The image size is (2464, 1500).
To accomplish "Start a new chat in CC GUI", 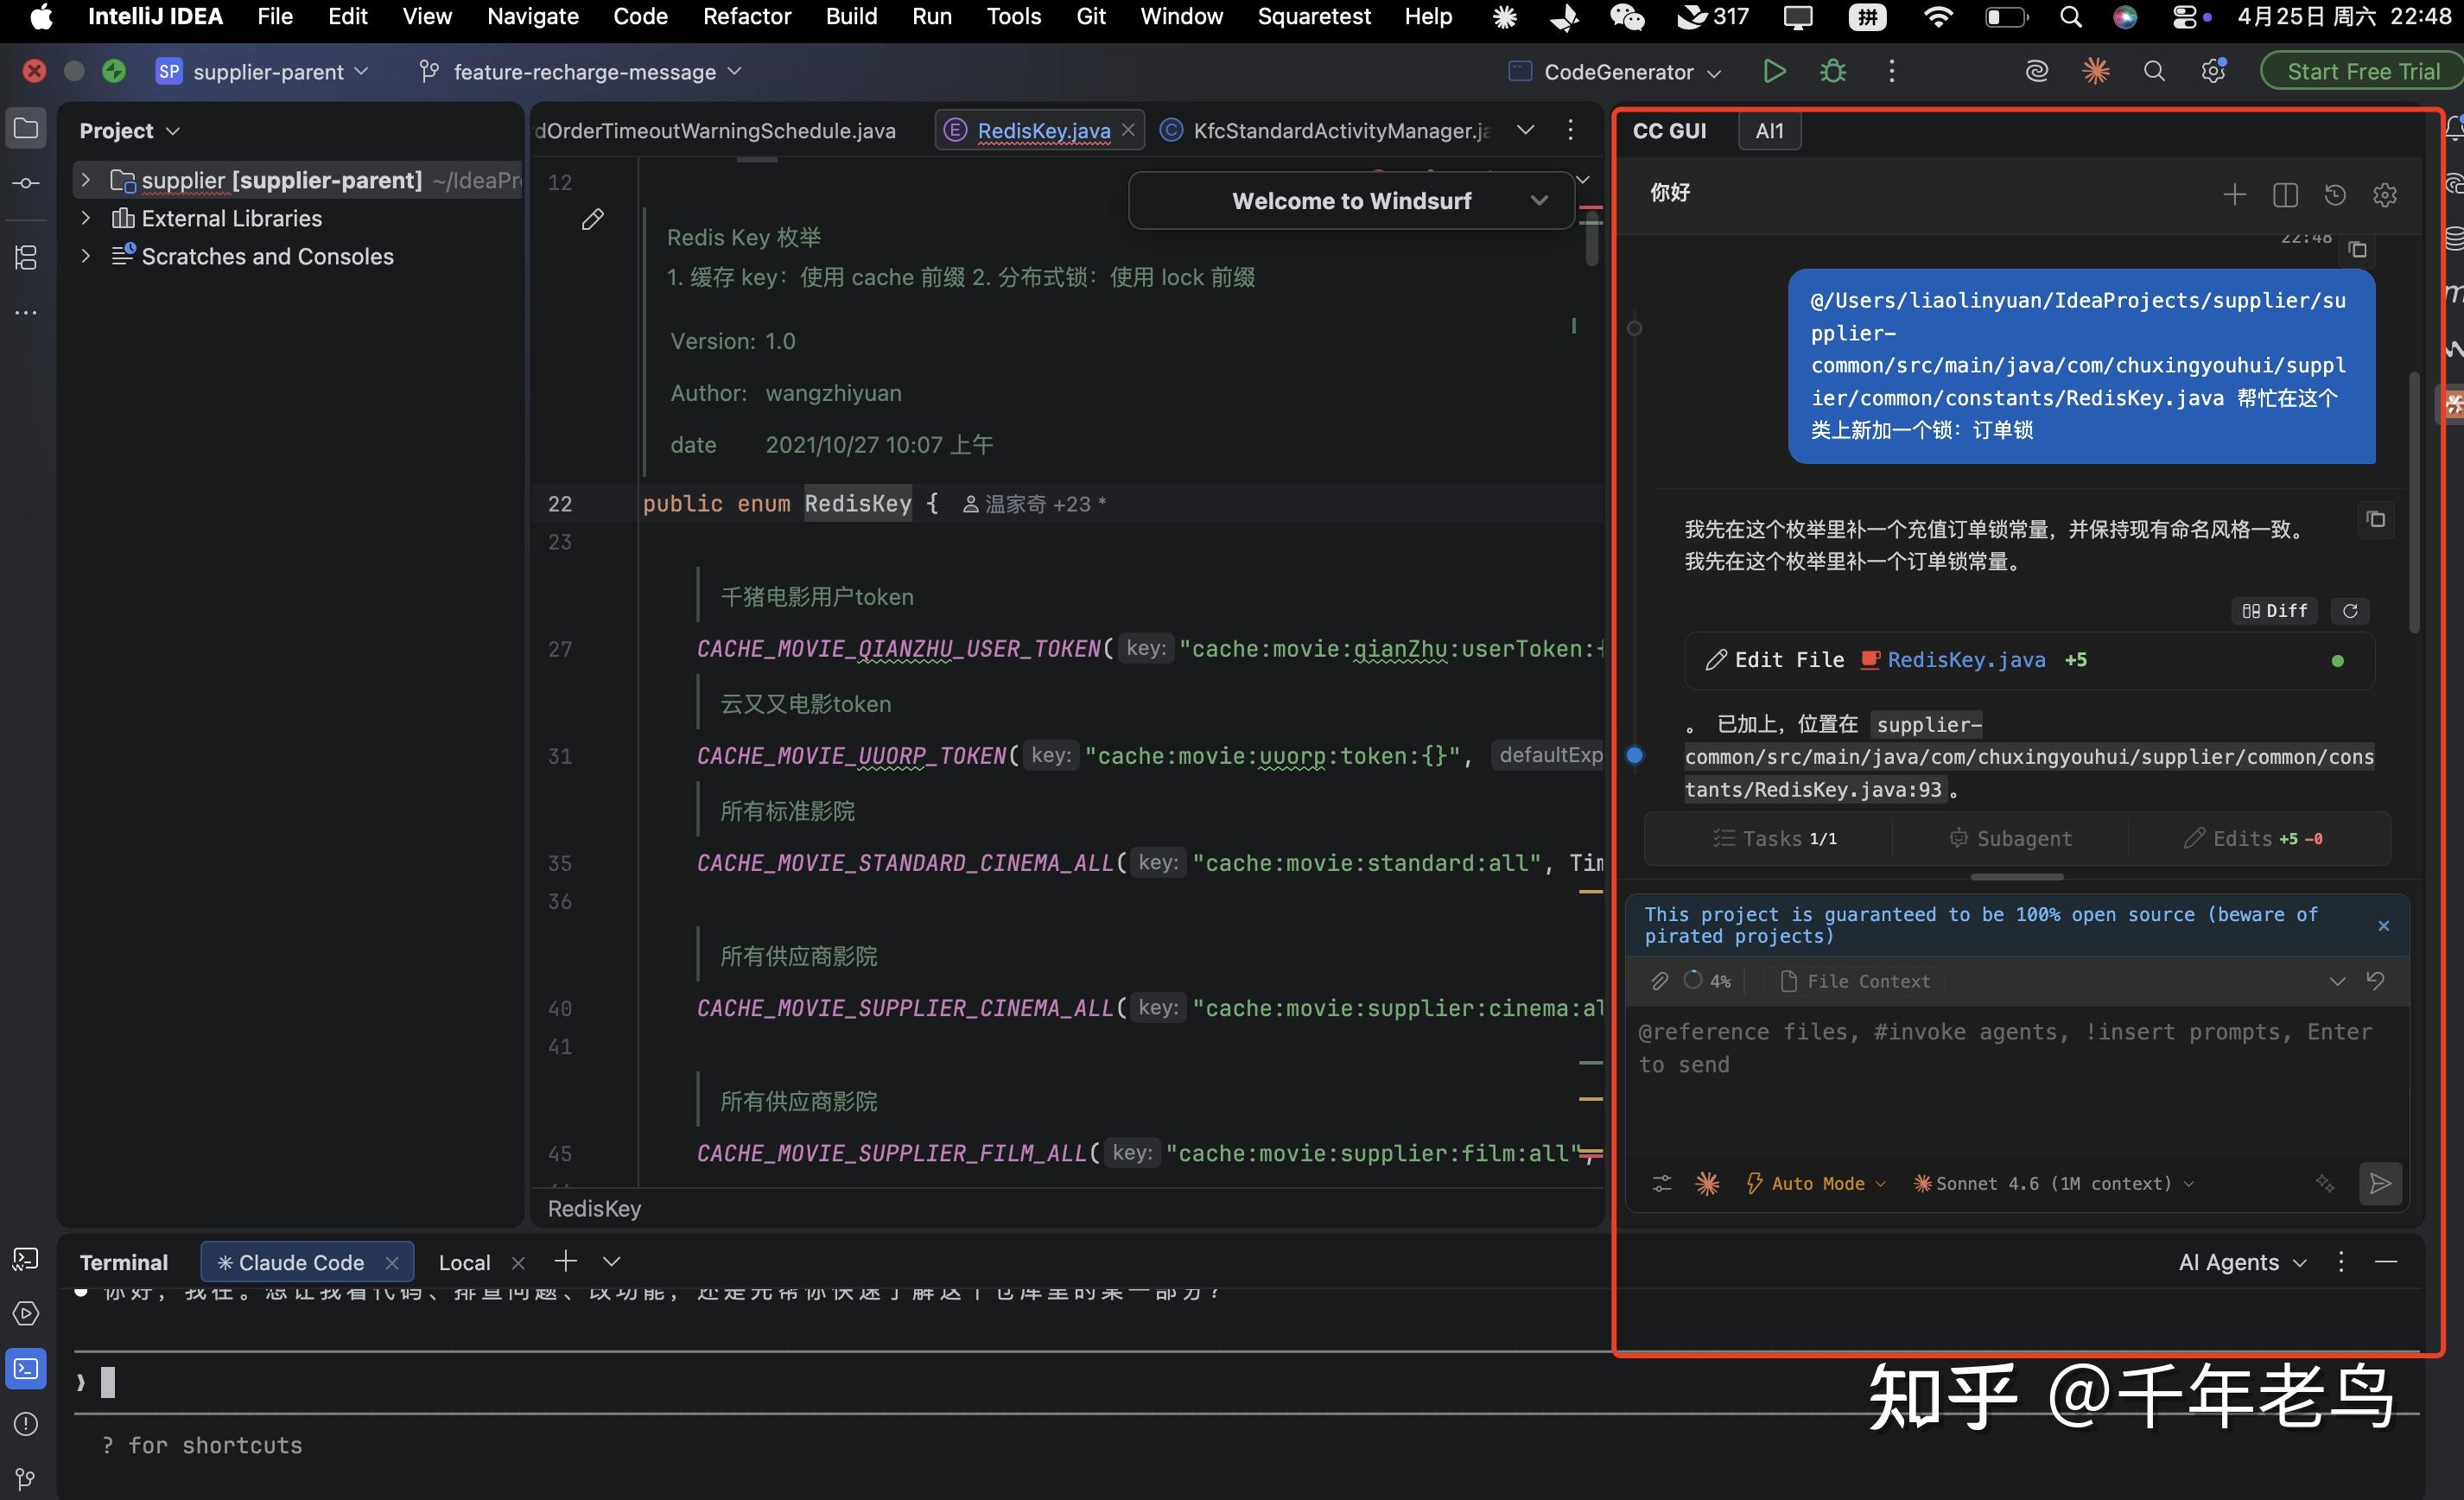I will click(x=2234, y=194).
